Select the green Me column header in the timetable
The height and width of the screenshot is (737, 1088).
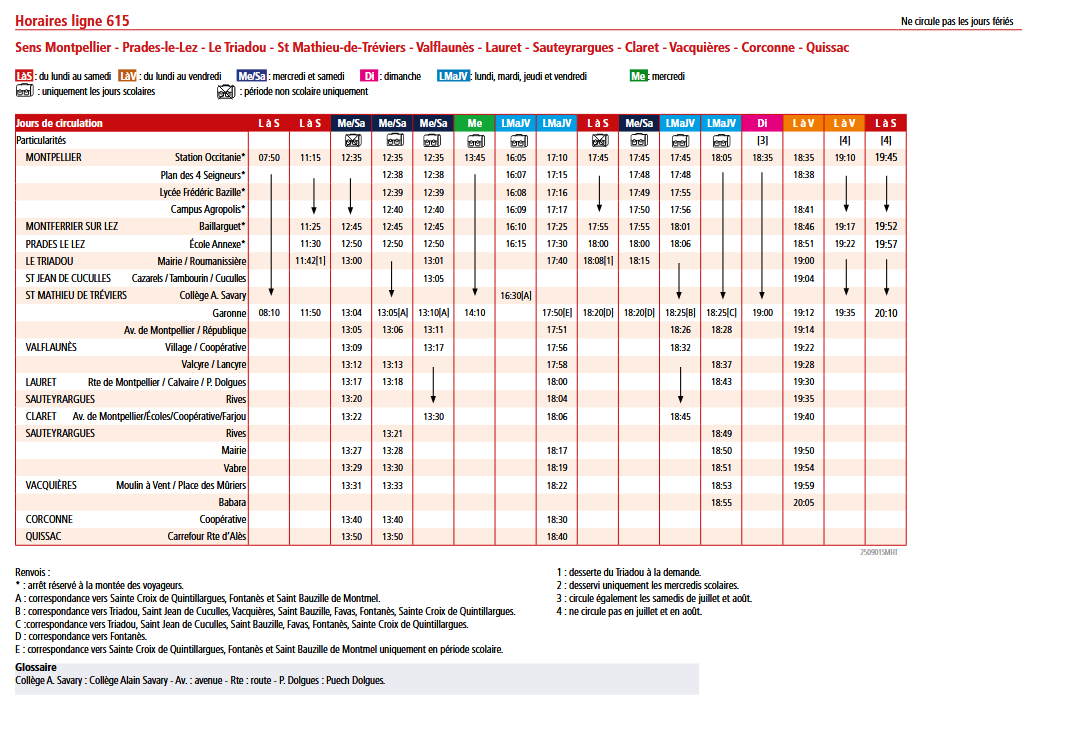point(474,123)
